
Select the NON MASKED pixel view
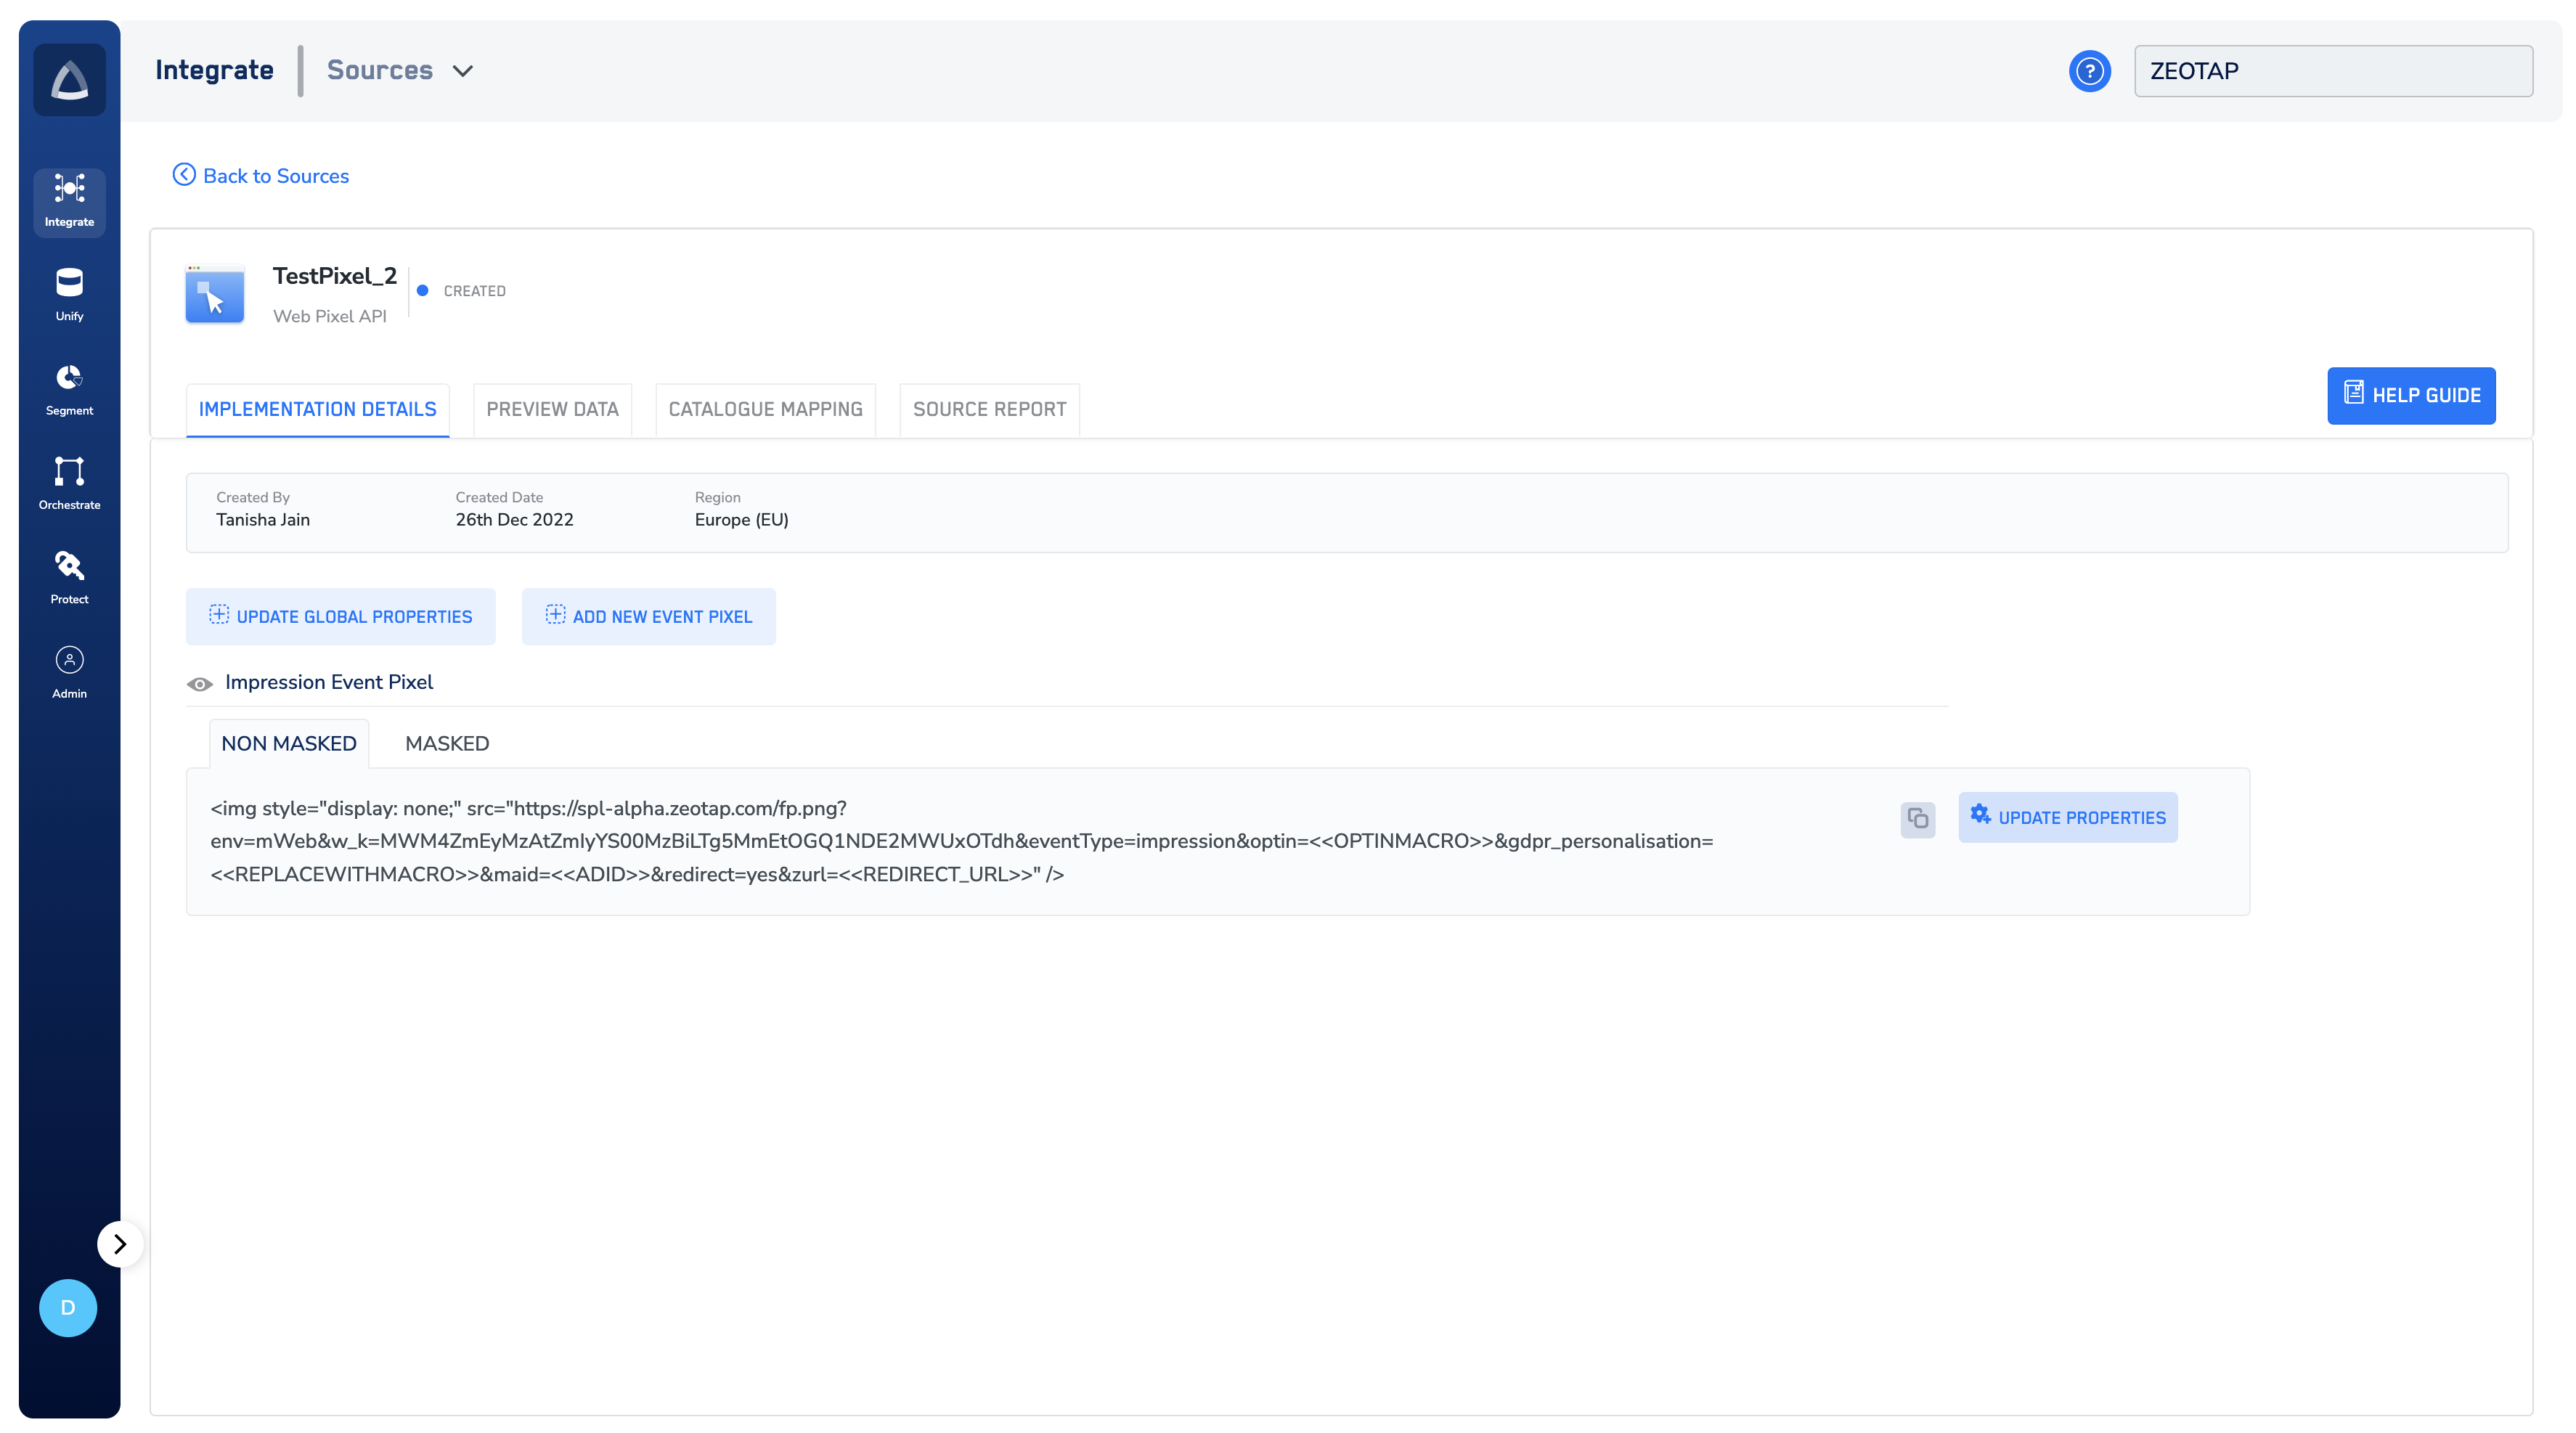coord(288,743)
